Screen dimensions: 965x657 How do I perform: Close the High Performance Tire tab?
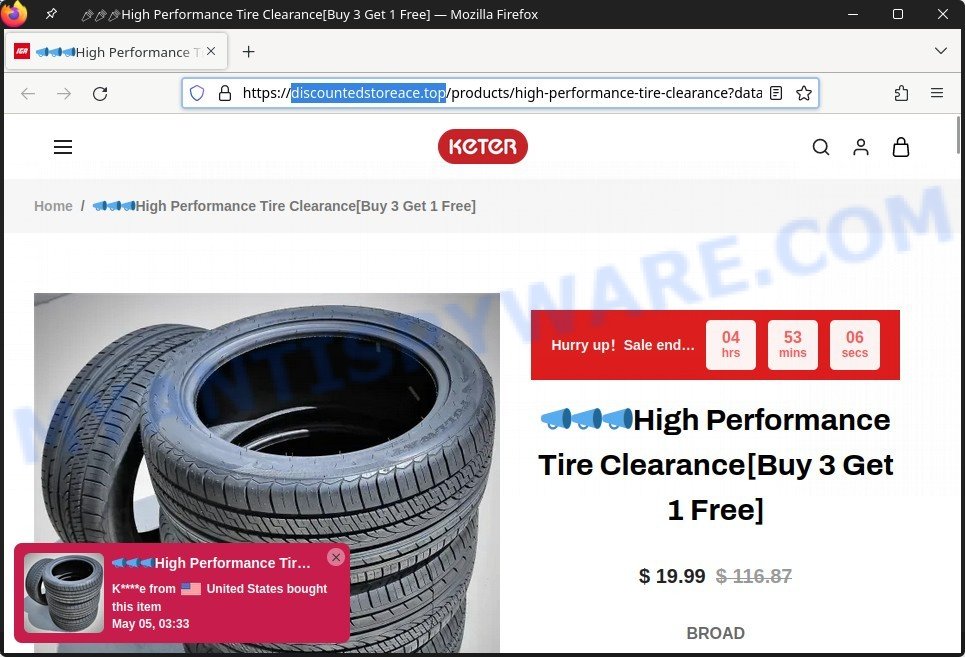(x=211, y=52)
